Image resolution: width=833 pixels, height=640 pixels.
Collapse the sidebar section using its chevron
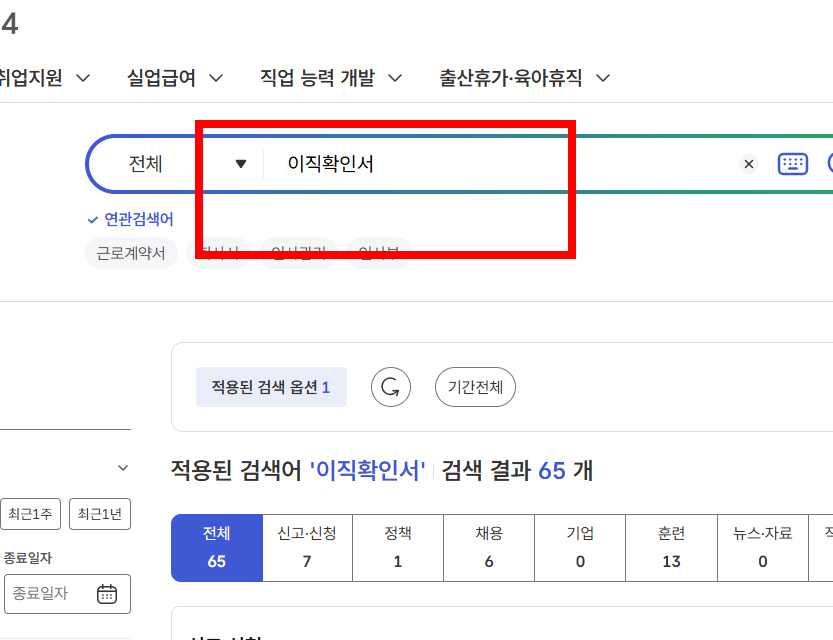(x=123, y=467)
